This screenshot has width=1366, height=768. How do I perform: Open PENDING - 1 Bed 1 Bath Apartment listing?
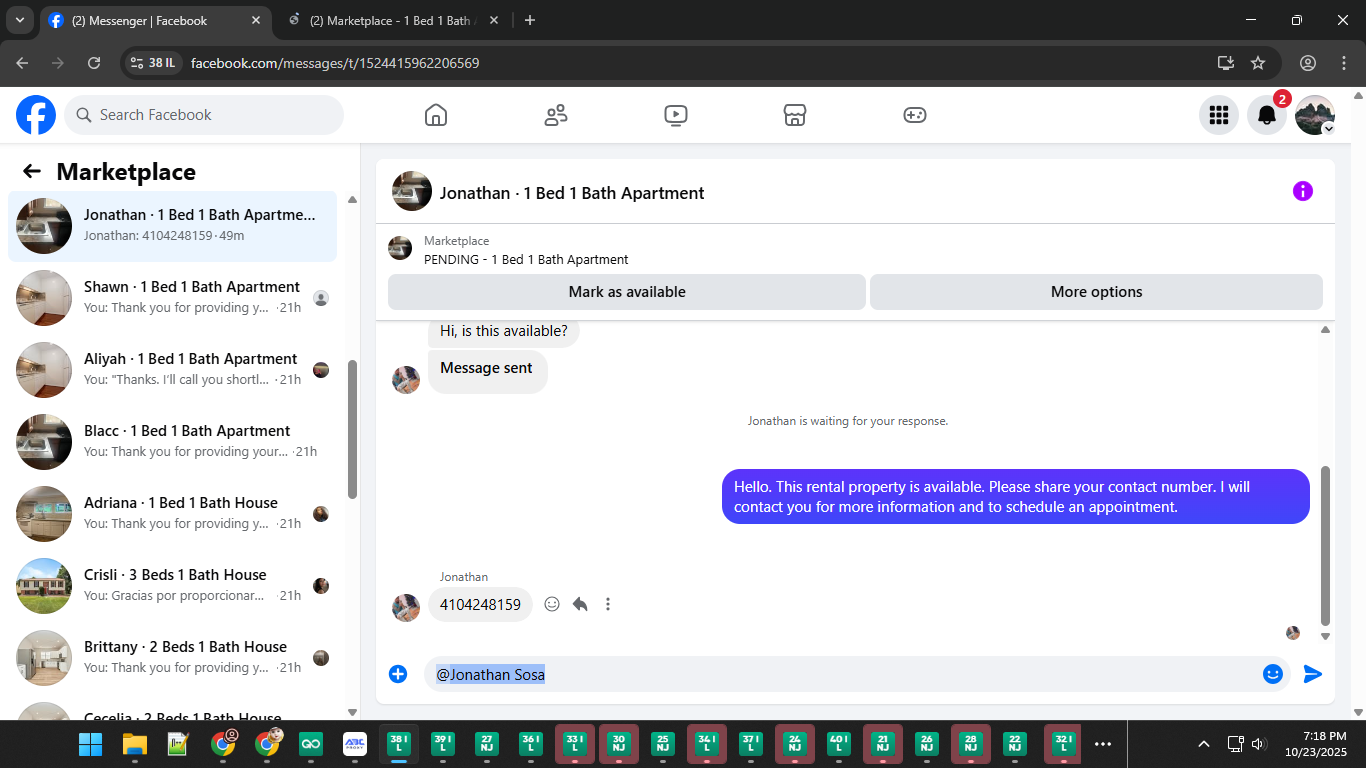pos(526,259)
